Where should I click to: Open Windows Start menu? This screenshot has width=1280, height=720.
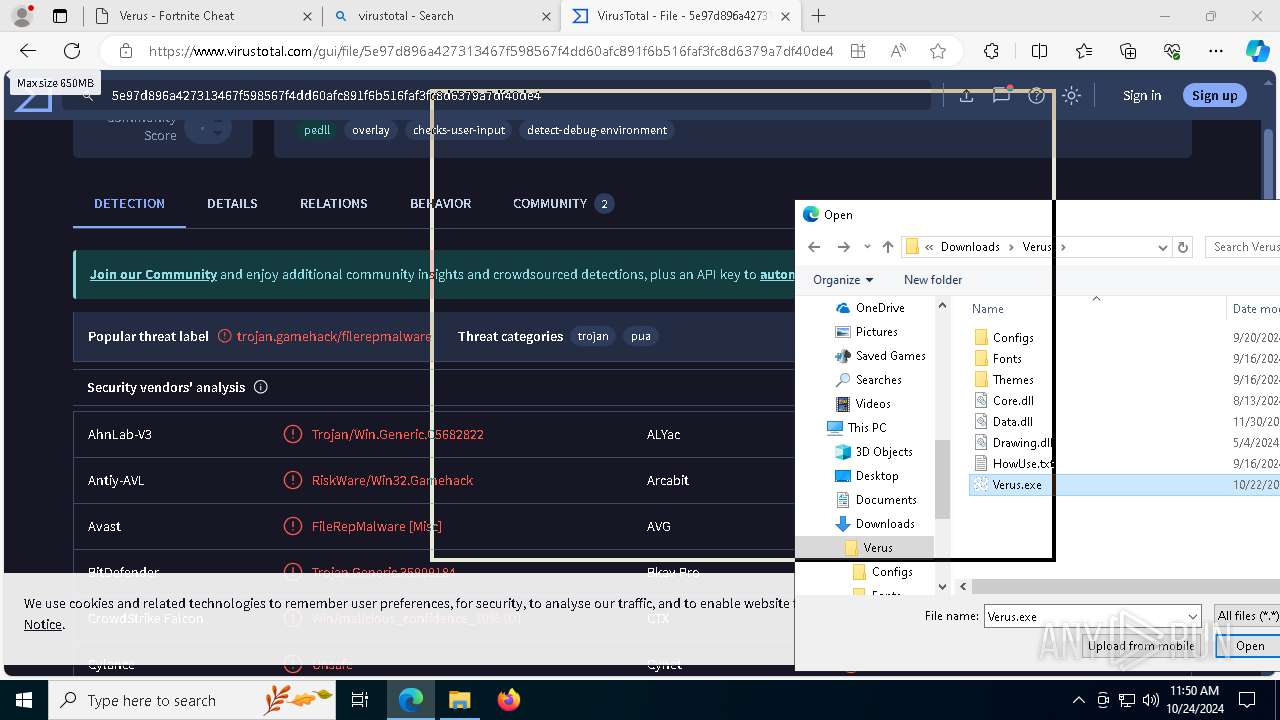click(x=23, y=700)
